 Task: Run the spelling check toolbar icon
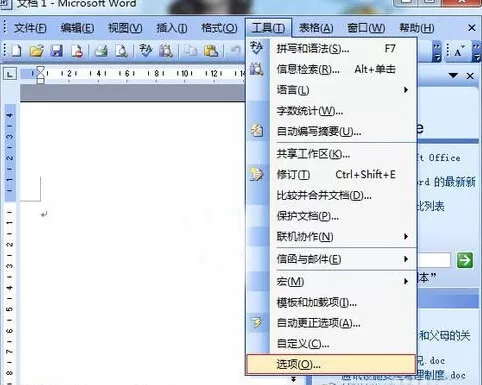(x=146, y=51)
